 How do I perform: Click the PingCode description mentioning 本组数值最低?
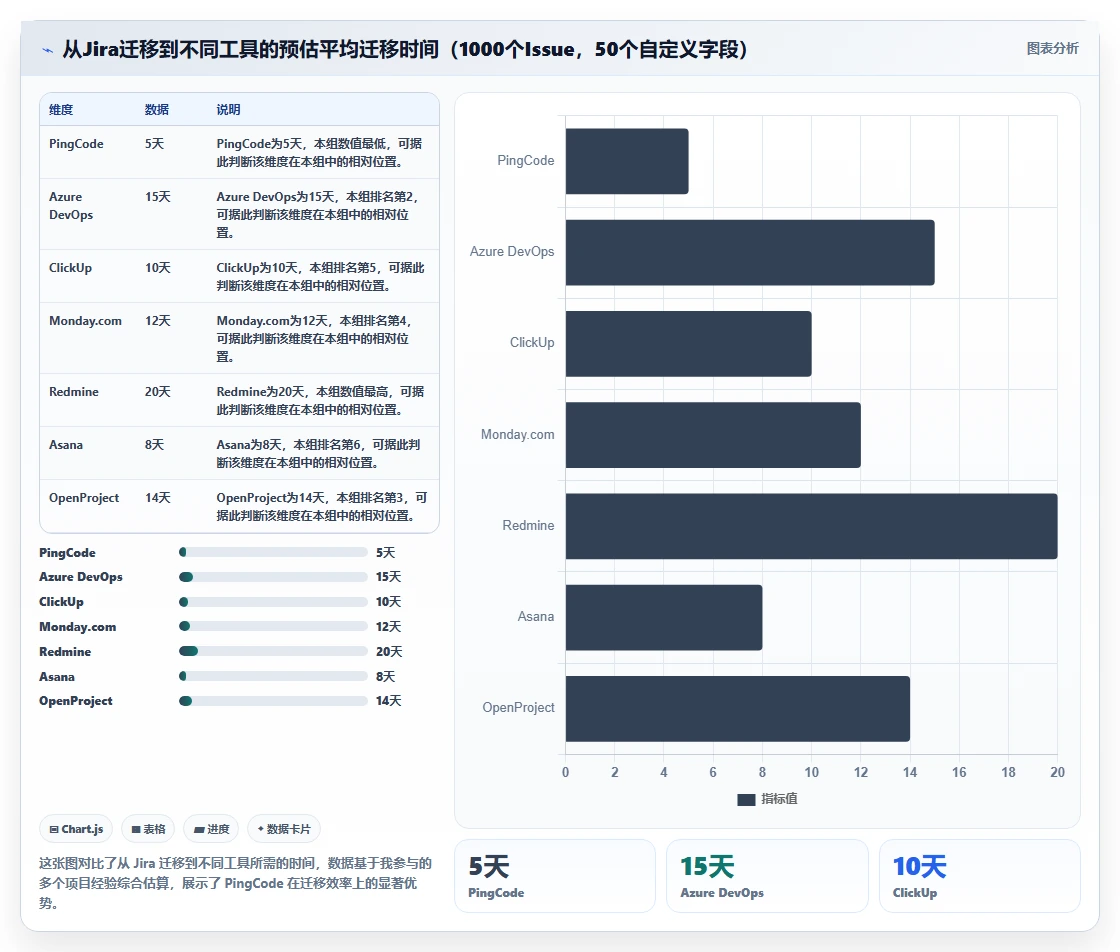tap(319, 152)
